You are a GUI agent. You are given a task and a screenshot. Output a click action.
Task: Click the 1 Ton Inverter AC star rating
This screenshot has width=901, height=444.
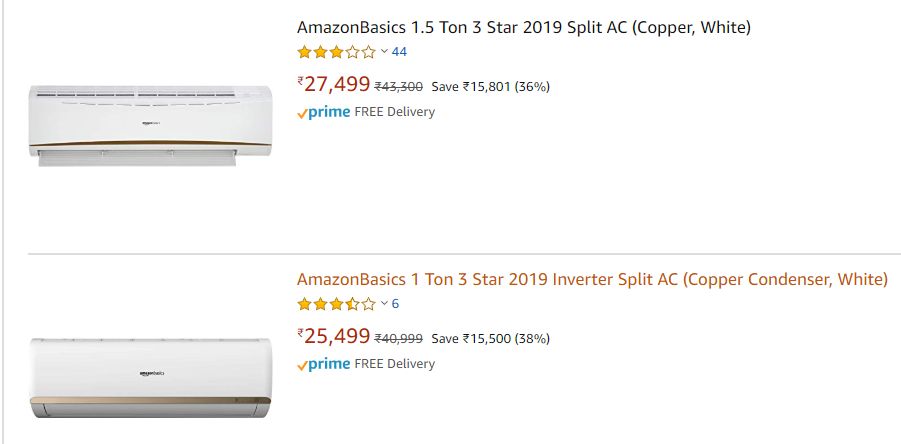[x=336, y=304]
